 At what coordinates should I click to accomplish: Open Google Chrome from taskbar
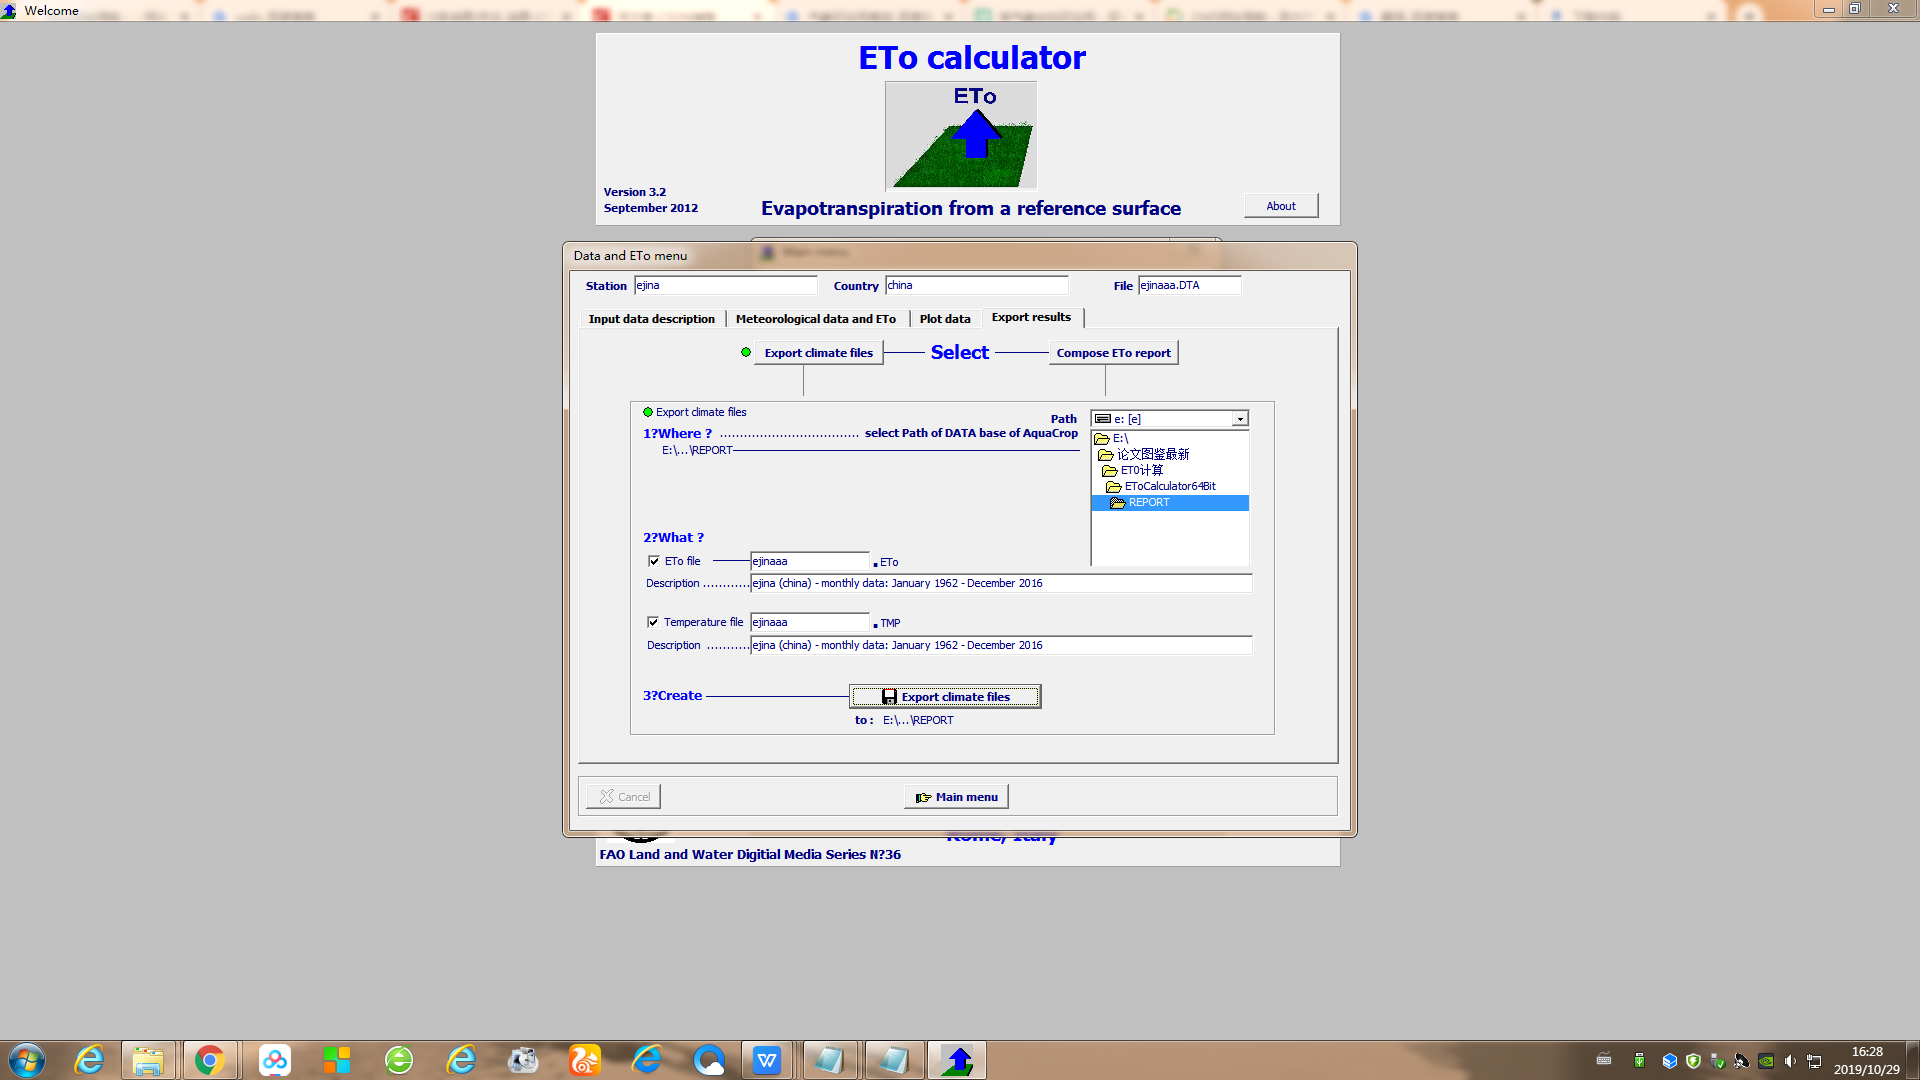(x=209, y=1060)
